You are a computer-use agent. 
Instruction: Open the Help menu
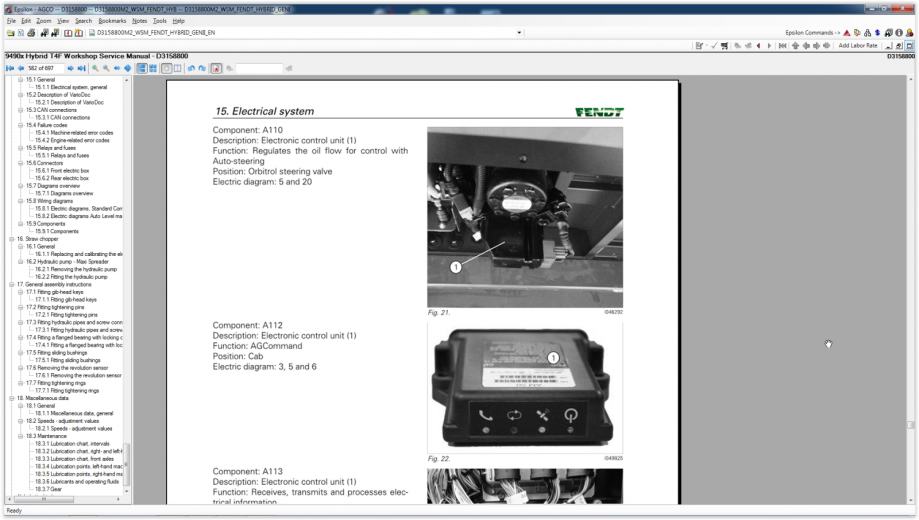(179, 21)
